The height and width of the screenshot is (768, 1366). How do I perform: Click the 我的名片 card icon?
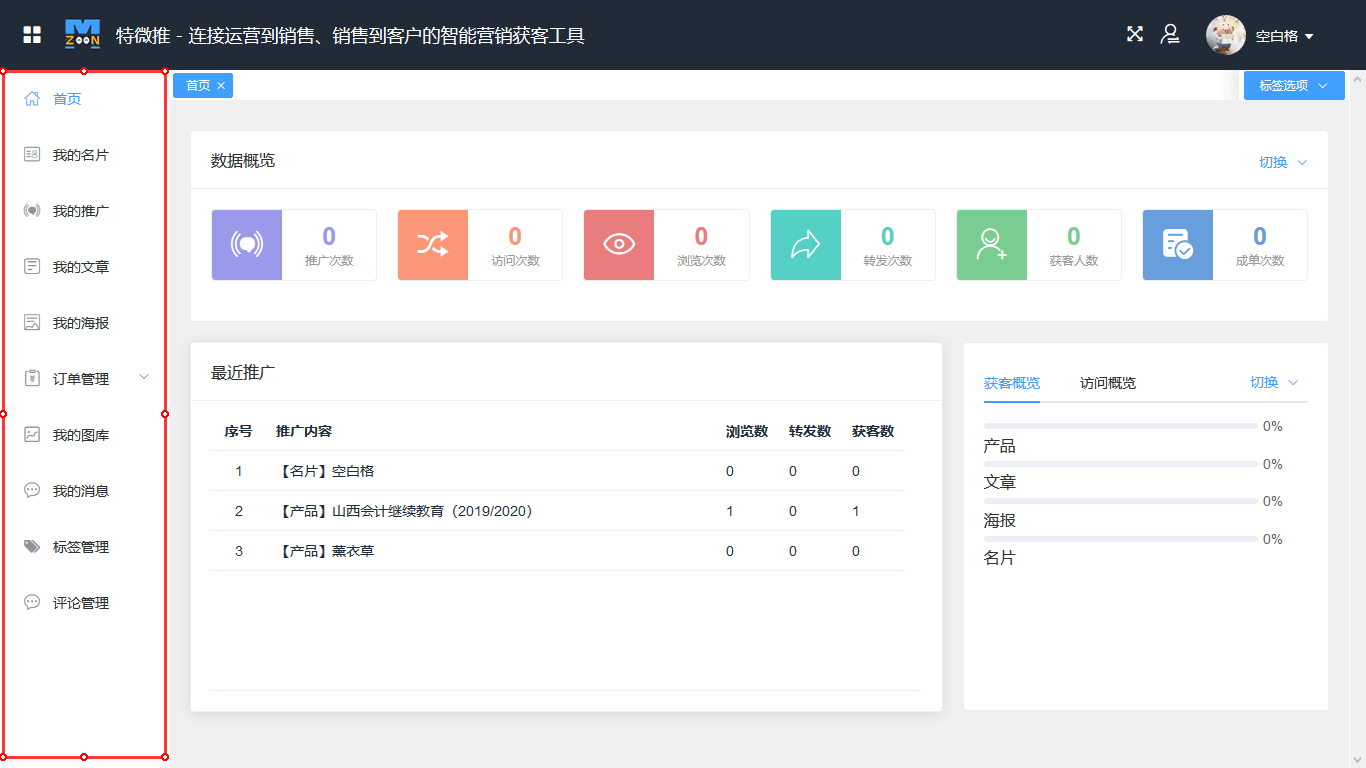click(x=32, y=155)
